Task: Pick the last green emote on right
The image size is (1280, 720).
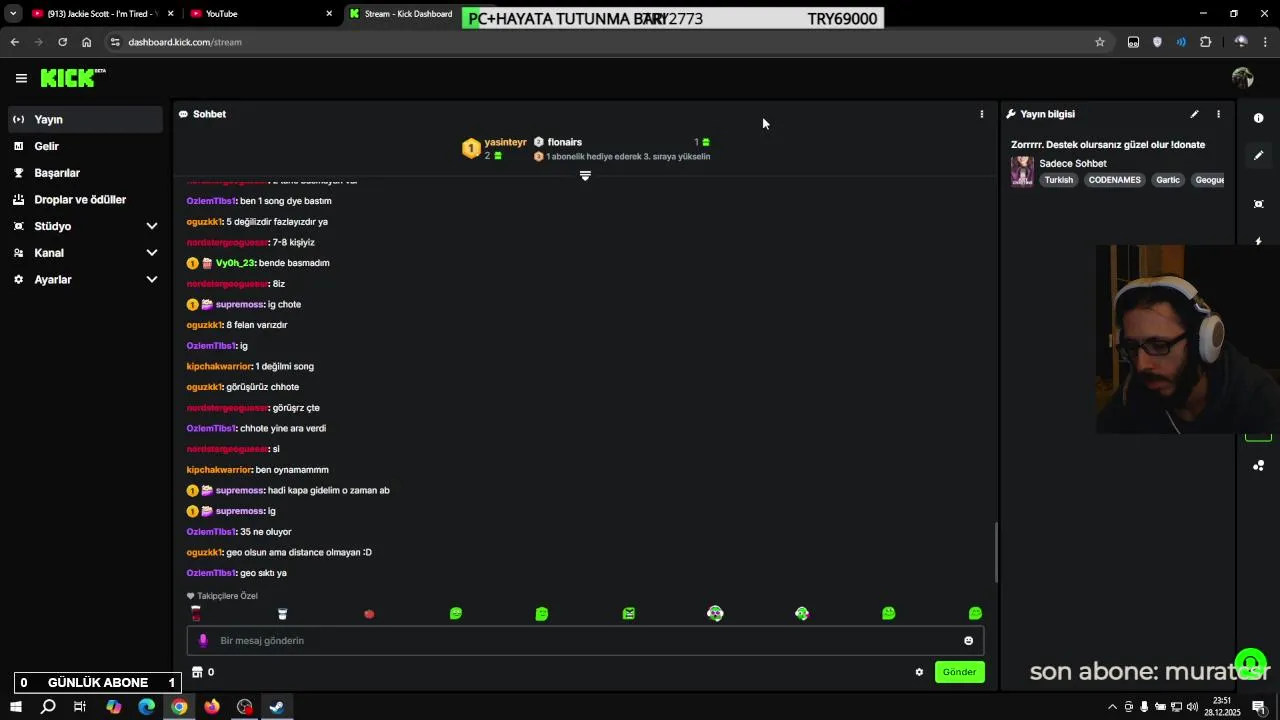Action: (975, 614)
